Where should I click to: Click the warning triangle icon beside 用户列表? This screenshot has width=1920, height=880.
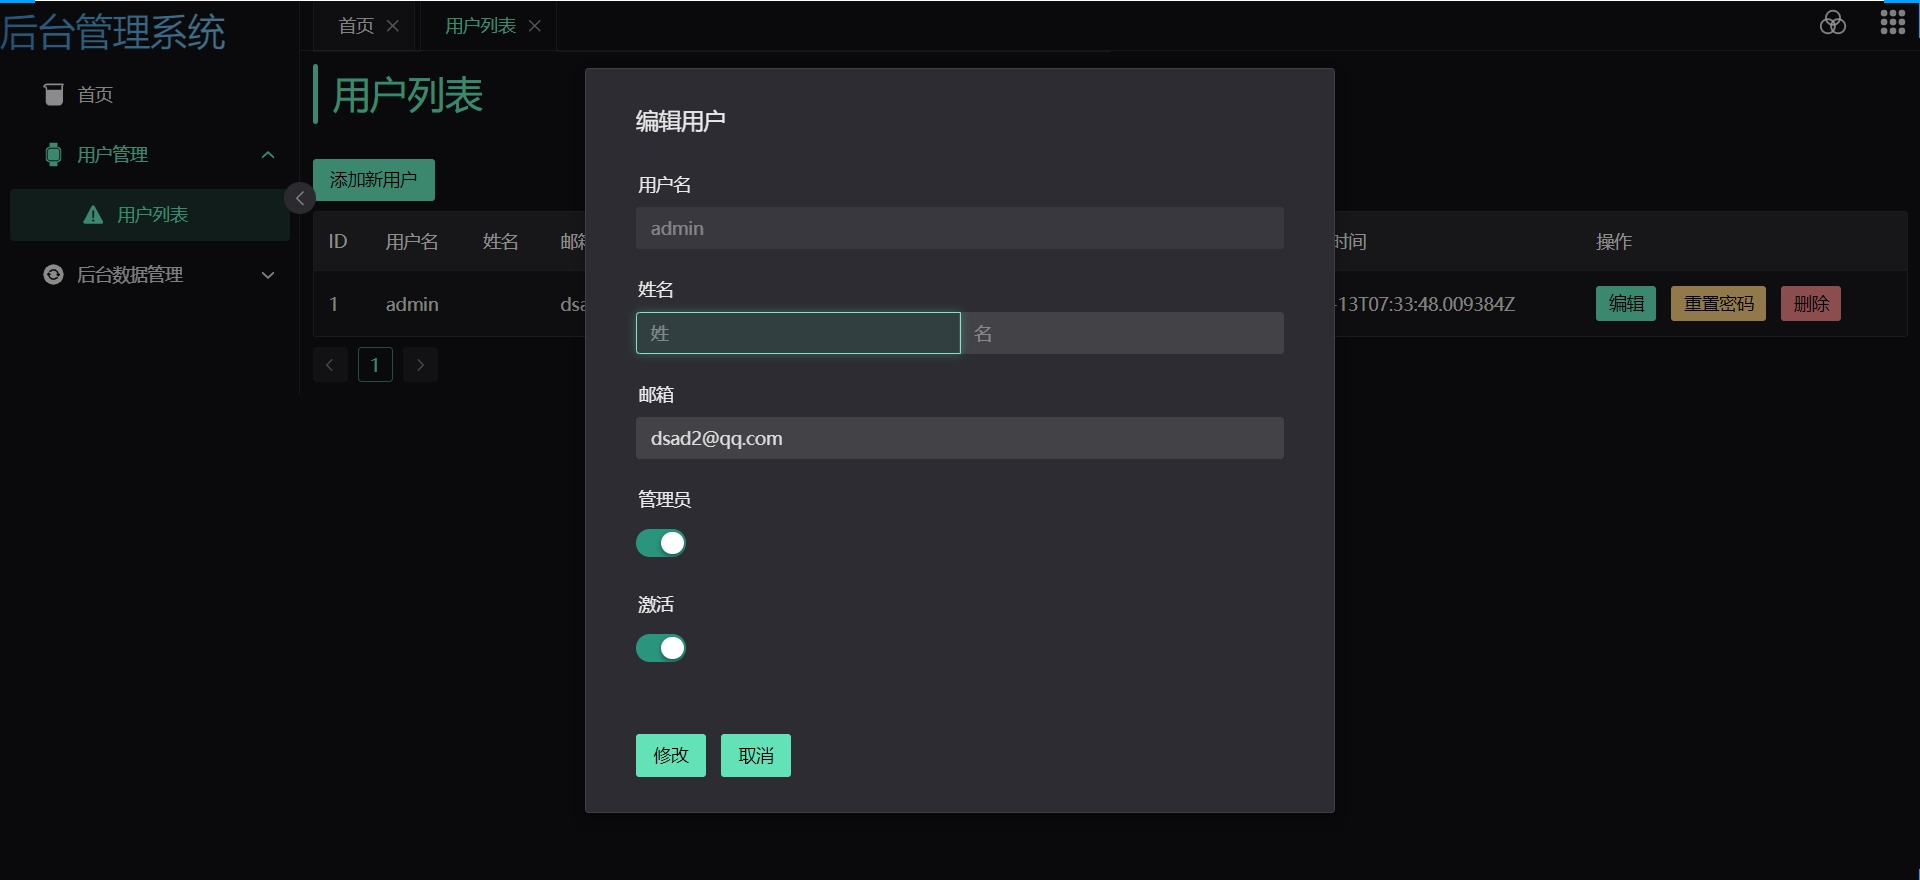93,215
